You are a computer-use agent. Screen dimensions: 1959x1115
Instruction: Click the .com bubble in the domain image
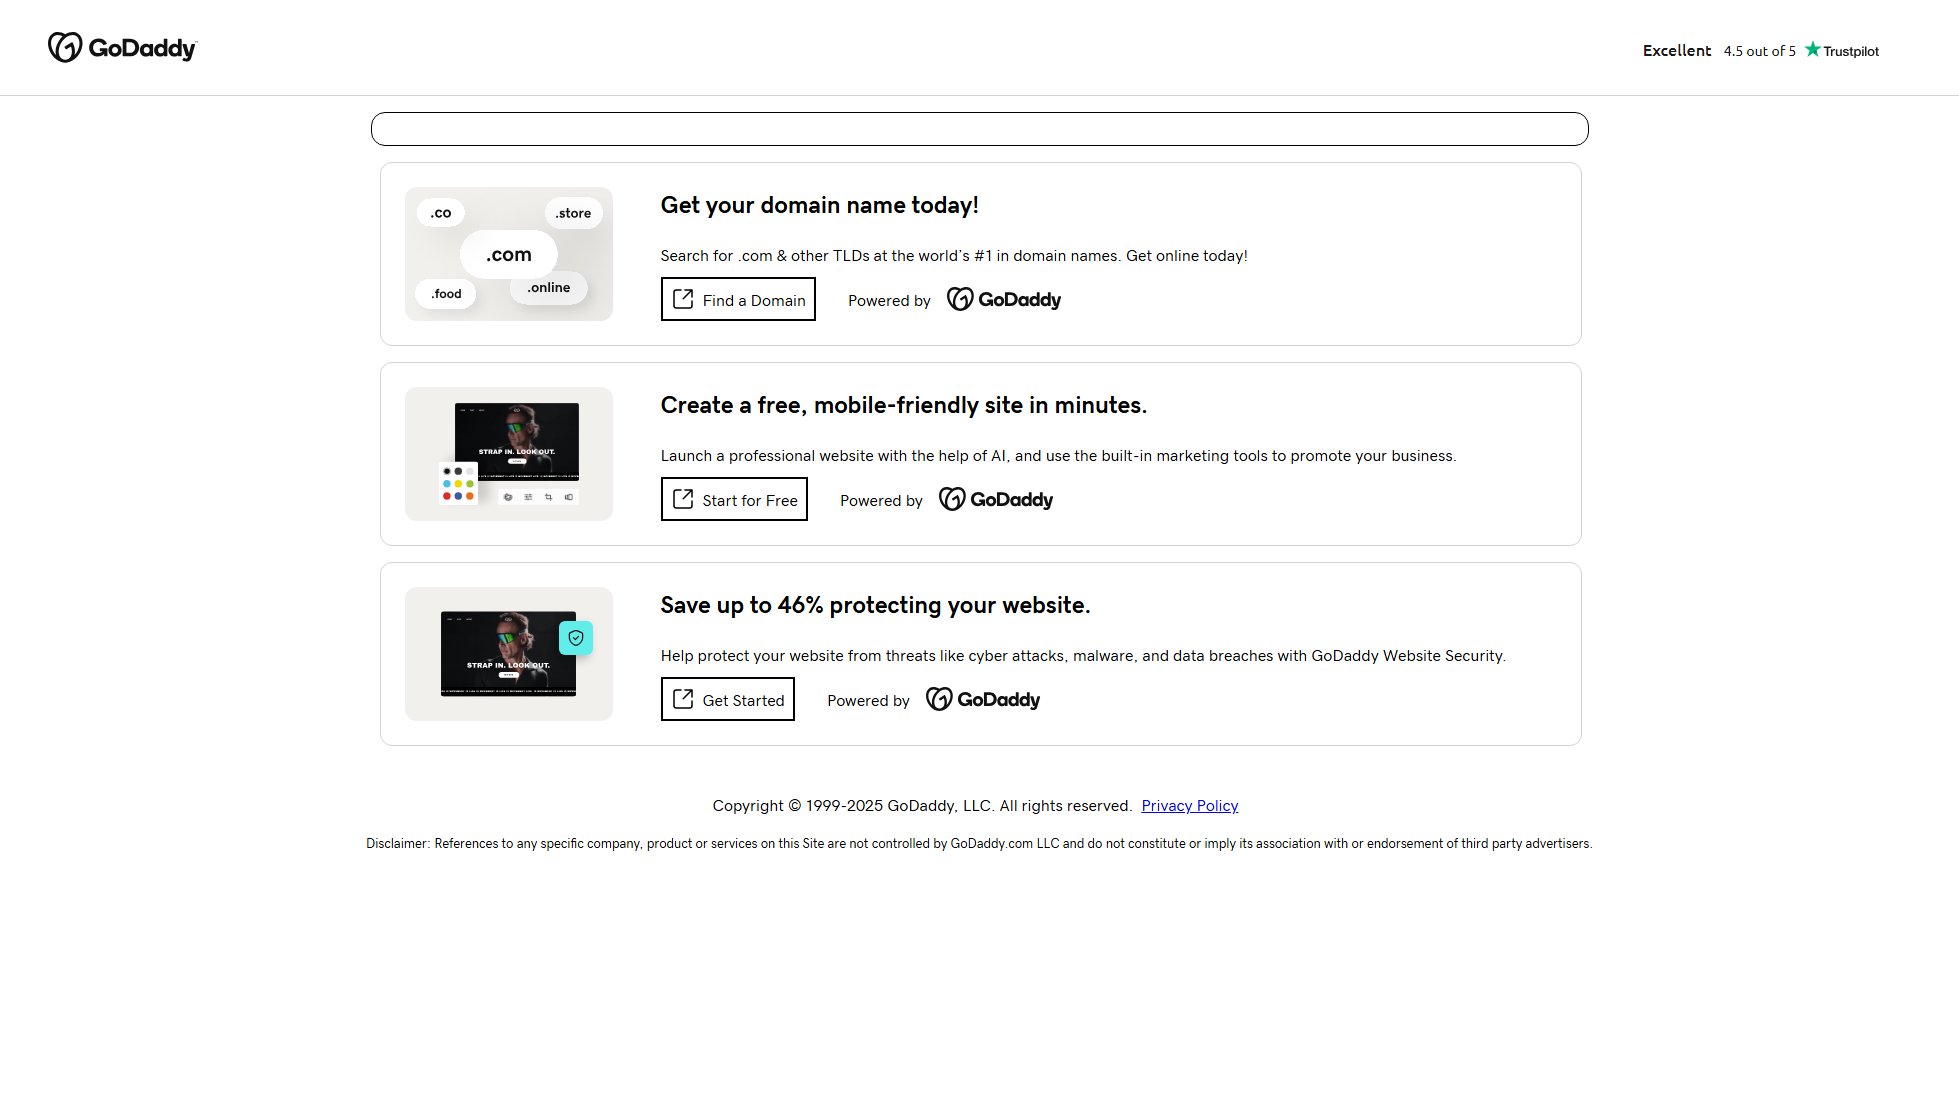click(508, 254)
